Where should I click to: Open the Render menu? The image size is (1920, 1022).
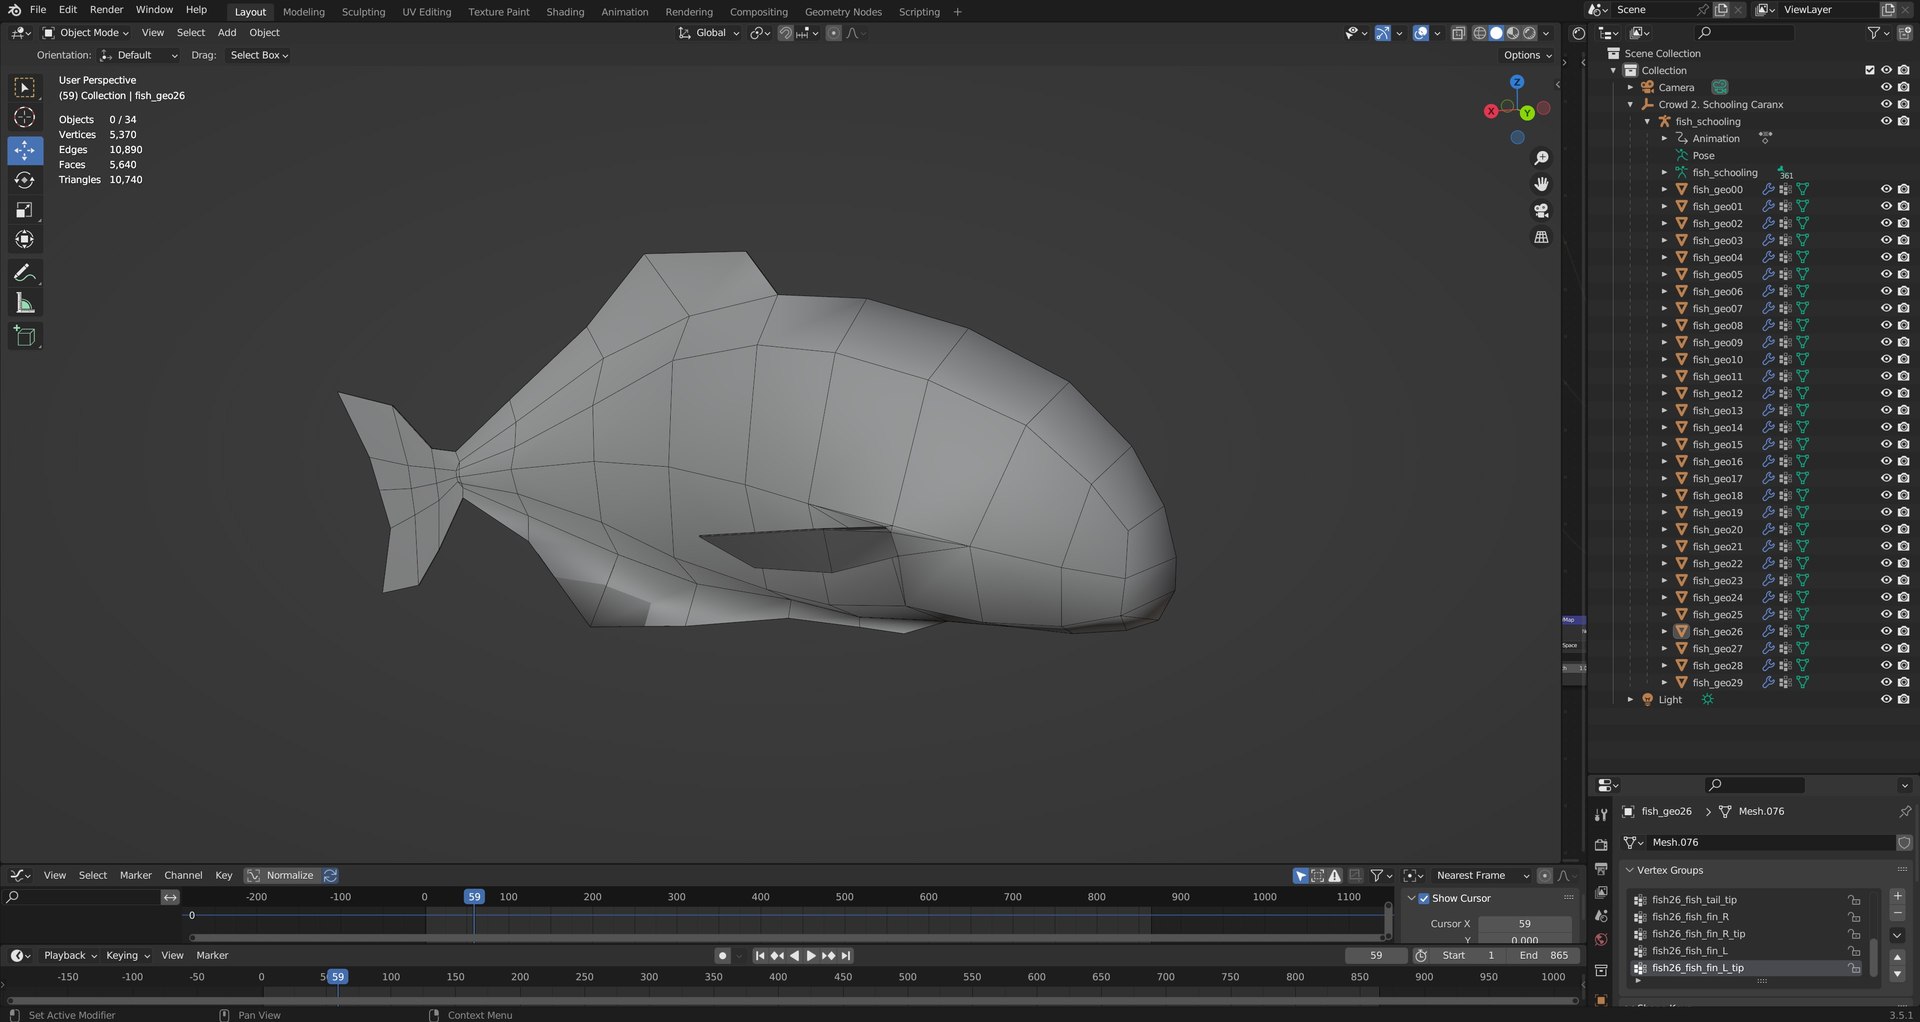(x=106, y=10)
